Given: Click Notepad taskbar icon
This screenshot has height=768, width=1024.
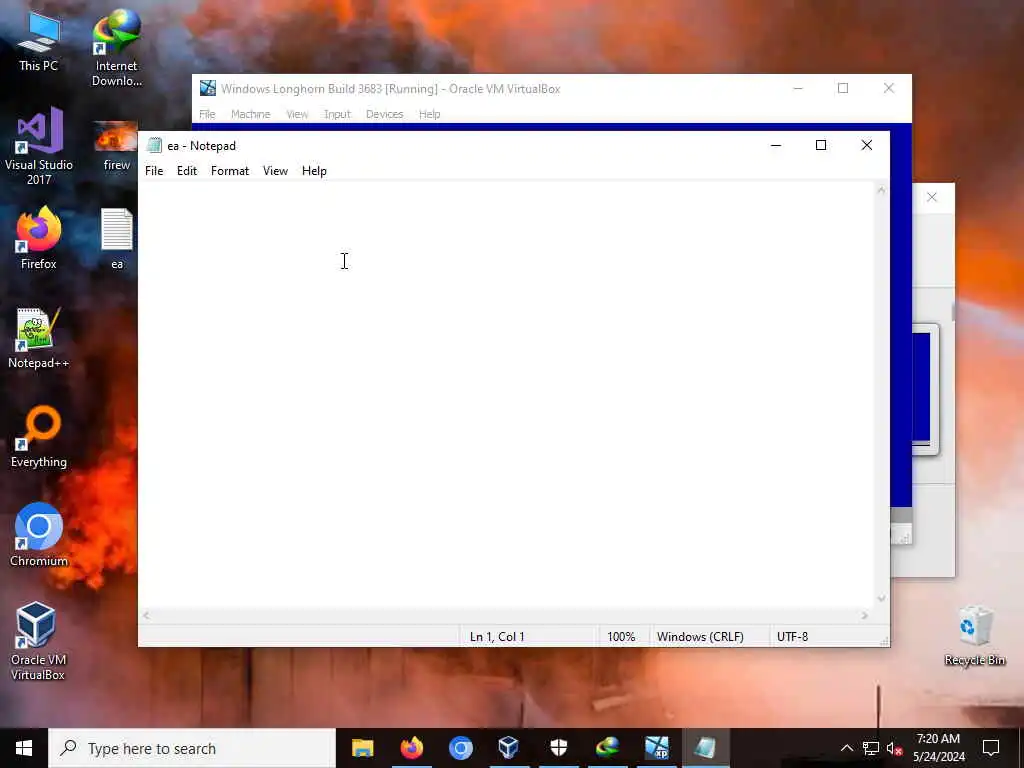Looking at the screenshot, I should [x=705, y=748].
